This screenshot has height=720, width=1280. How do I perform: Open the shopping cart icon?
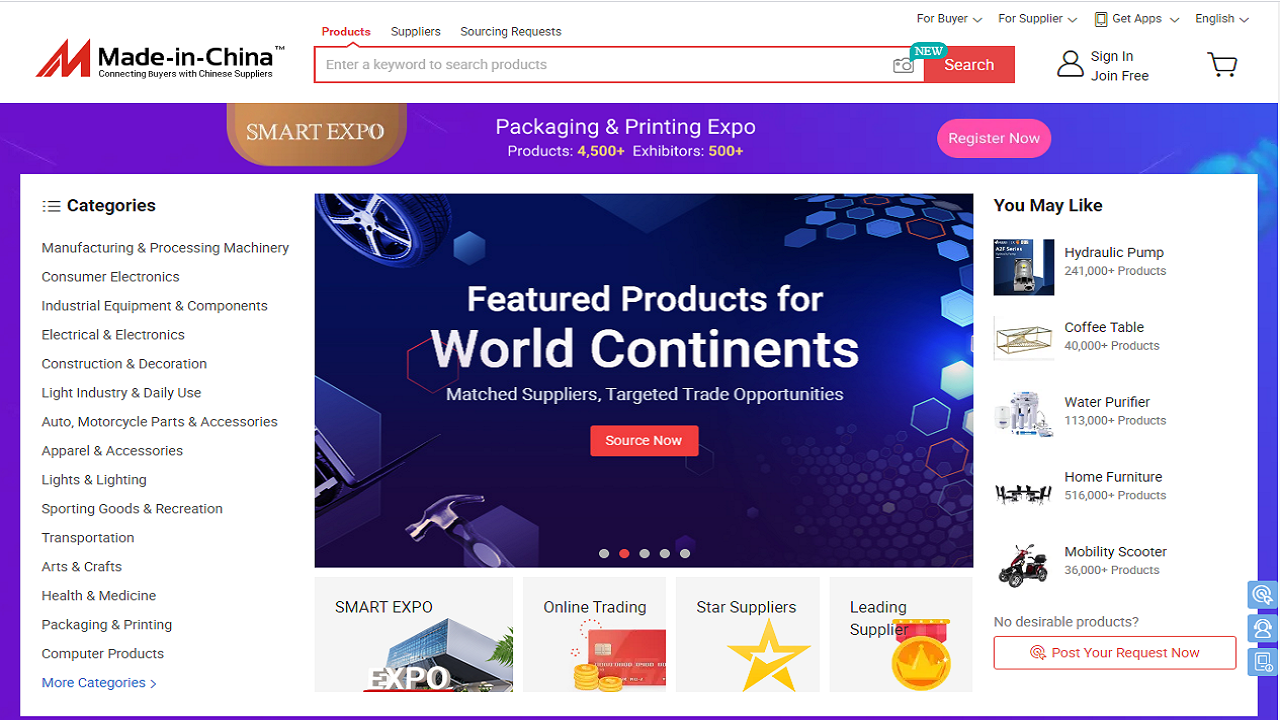[1222, 65]
